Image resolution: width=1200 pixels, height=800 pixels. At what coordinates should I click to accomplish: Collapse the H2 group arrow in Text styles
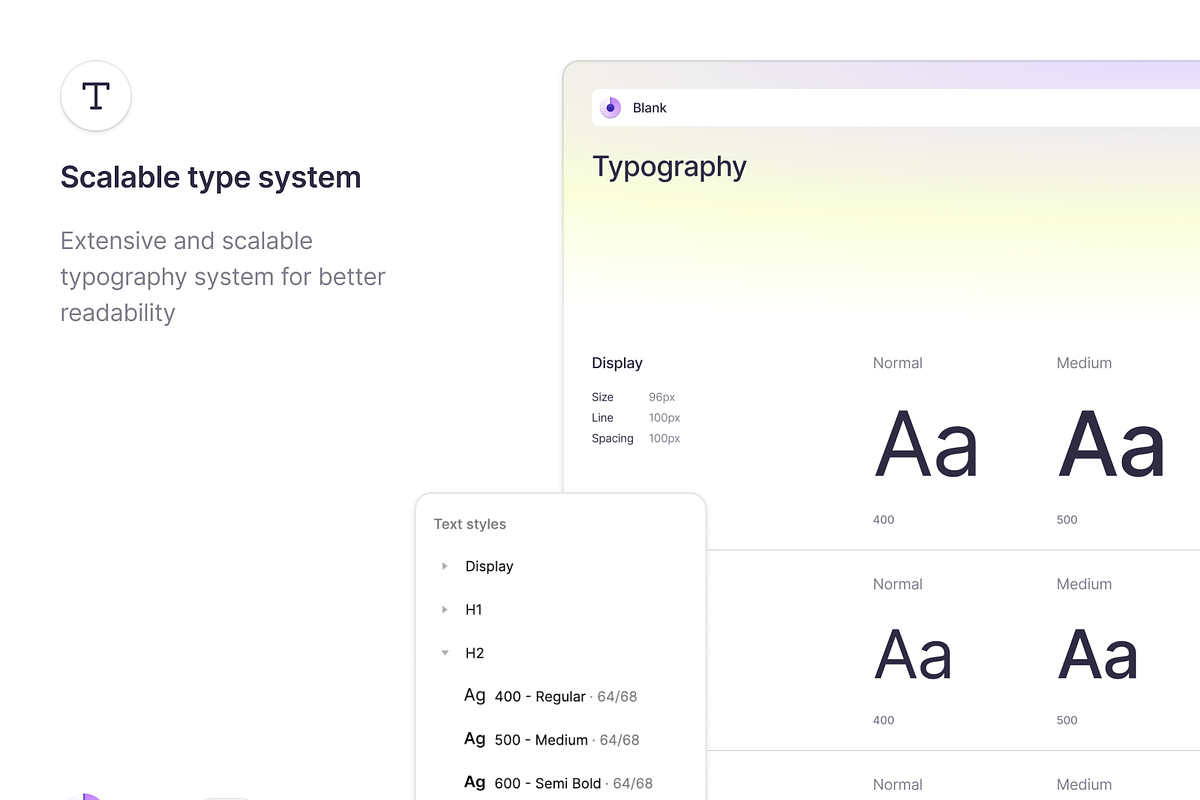coord(445,653)
